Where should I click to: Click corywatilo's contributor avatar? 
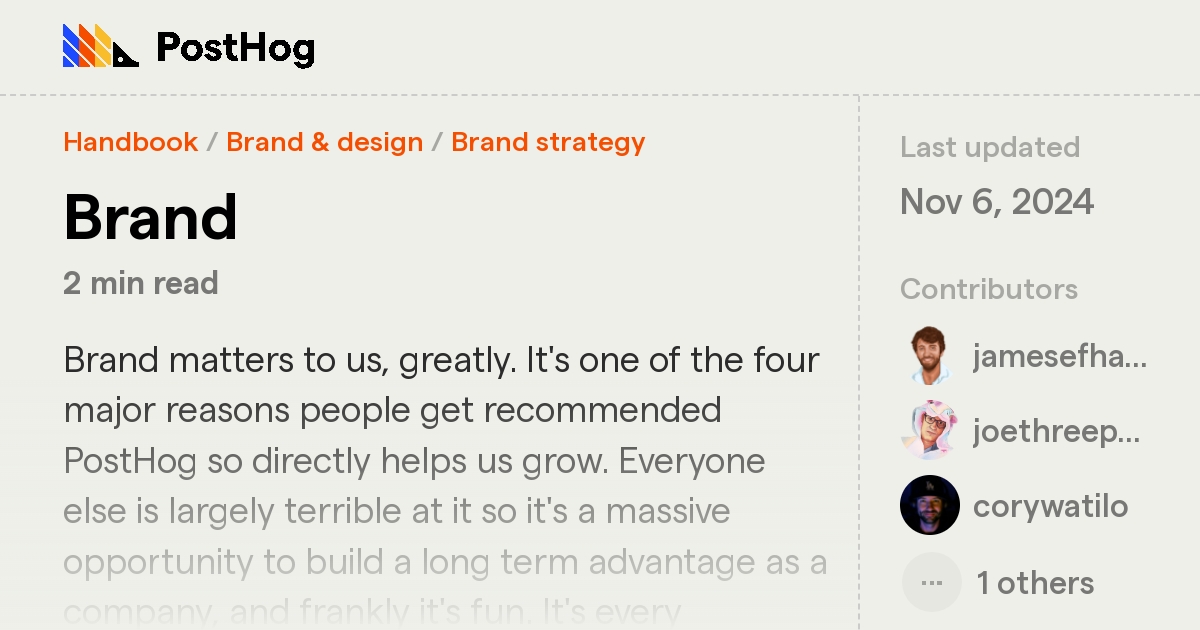[928, 505]
